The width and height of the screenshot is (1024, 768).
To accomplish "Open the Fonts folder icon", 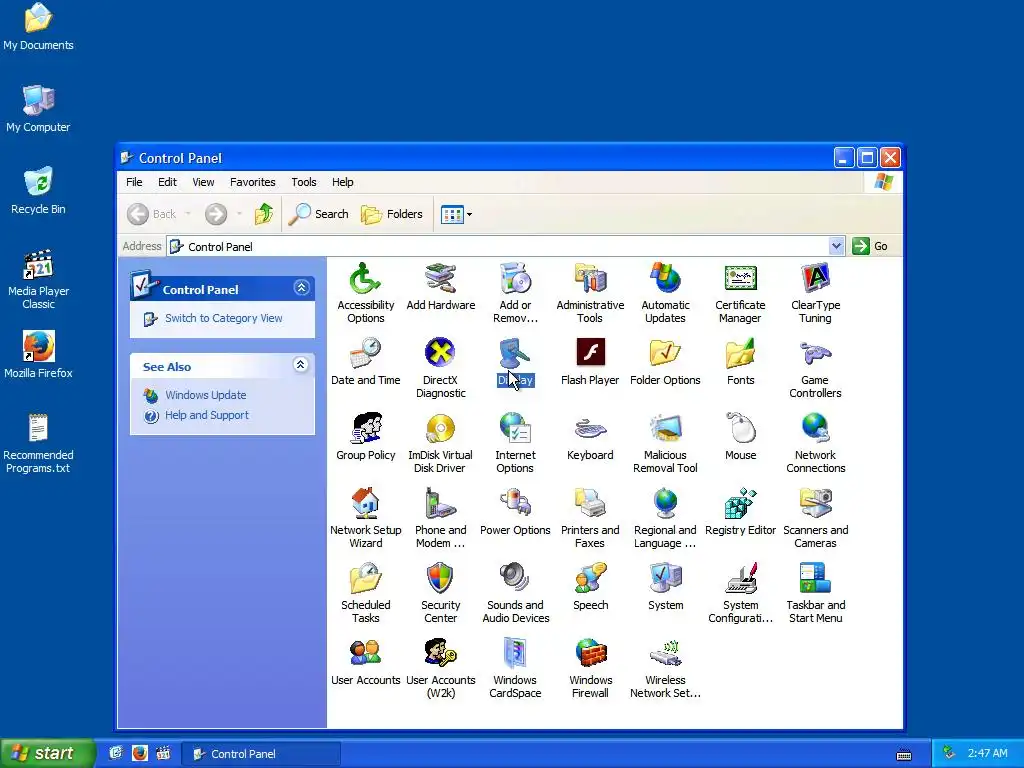I will [741, 353].
